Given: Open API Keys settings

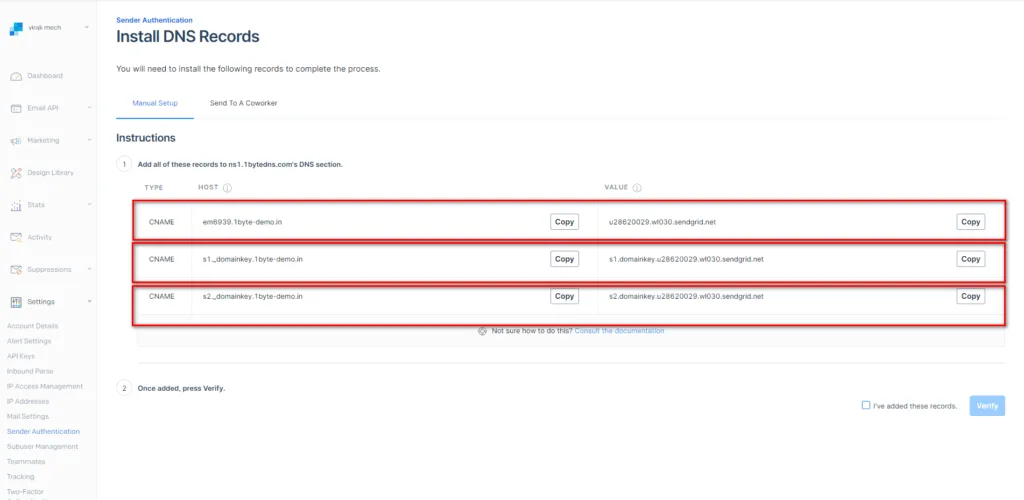Looking at the screenshot, I should (21, 356).
